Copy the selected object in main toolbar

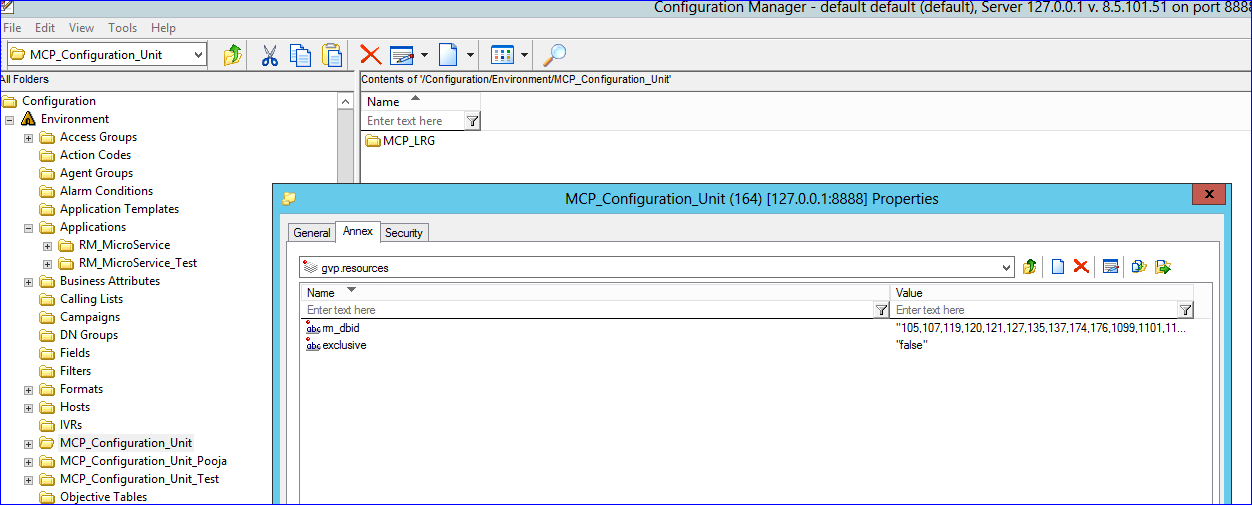pyautogui.click(x=300, y=55)
